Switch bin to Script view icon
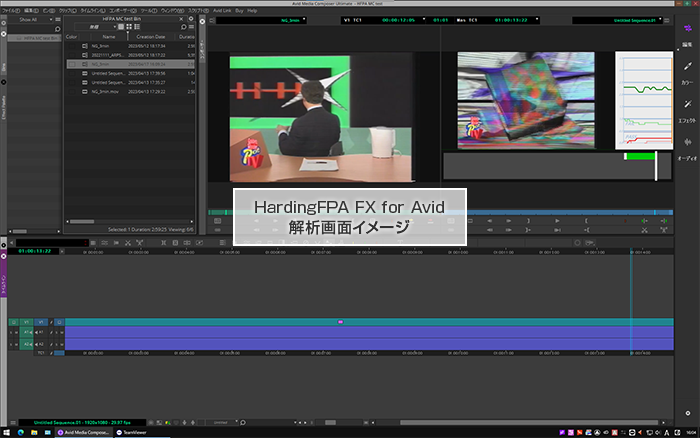The image size is (700, 438). [x=137, y=27]
